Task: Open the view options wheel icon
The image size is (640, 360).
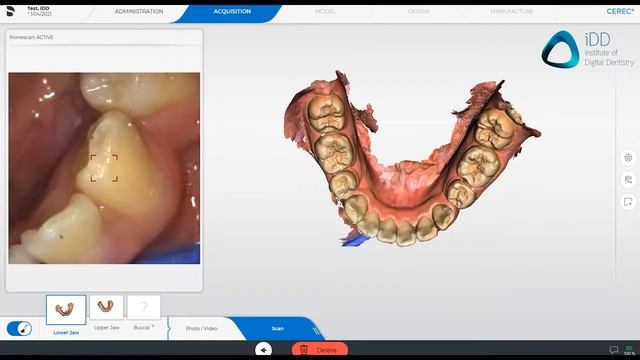Action: (x=628, y=158)
